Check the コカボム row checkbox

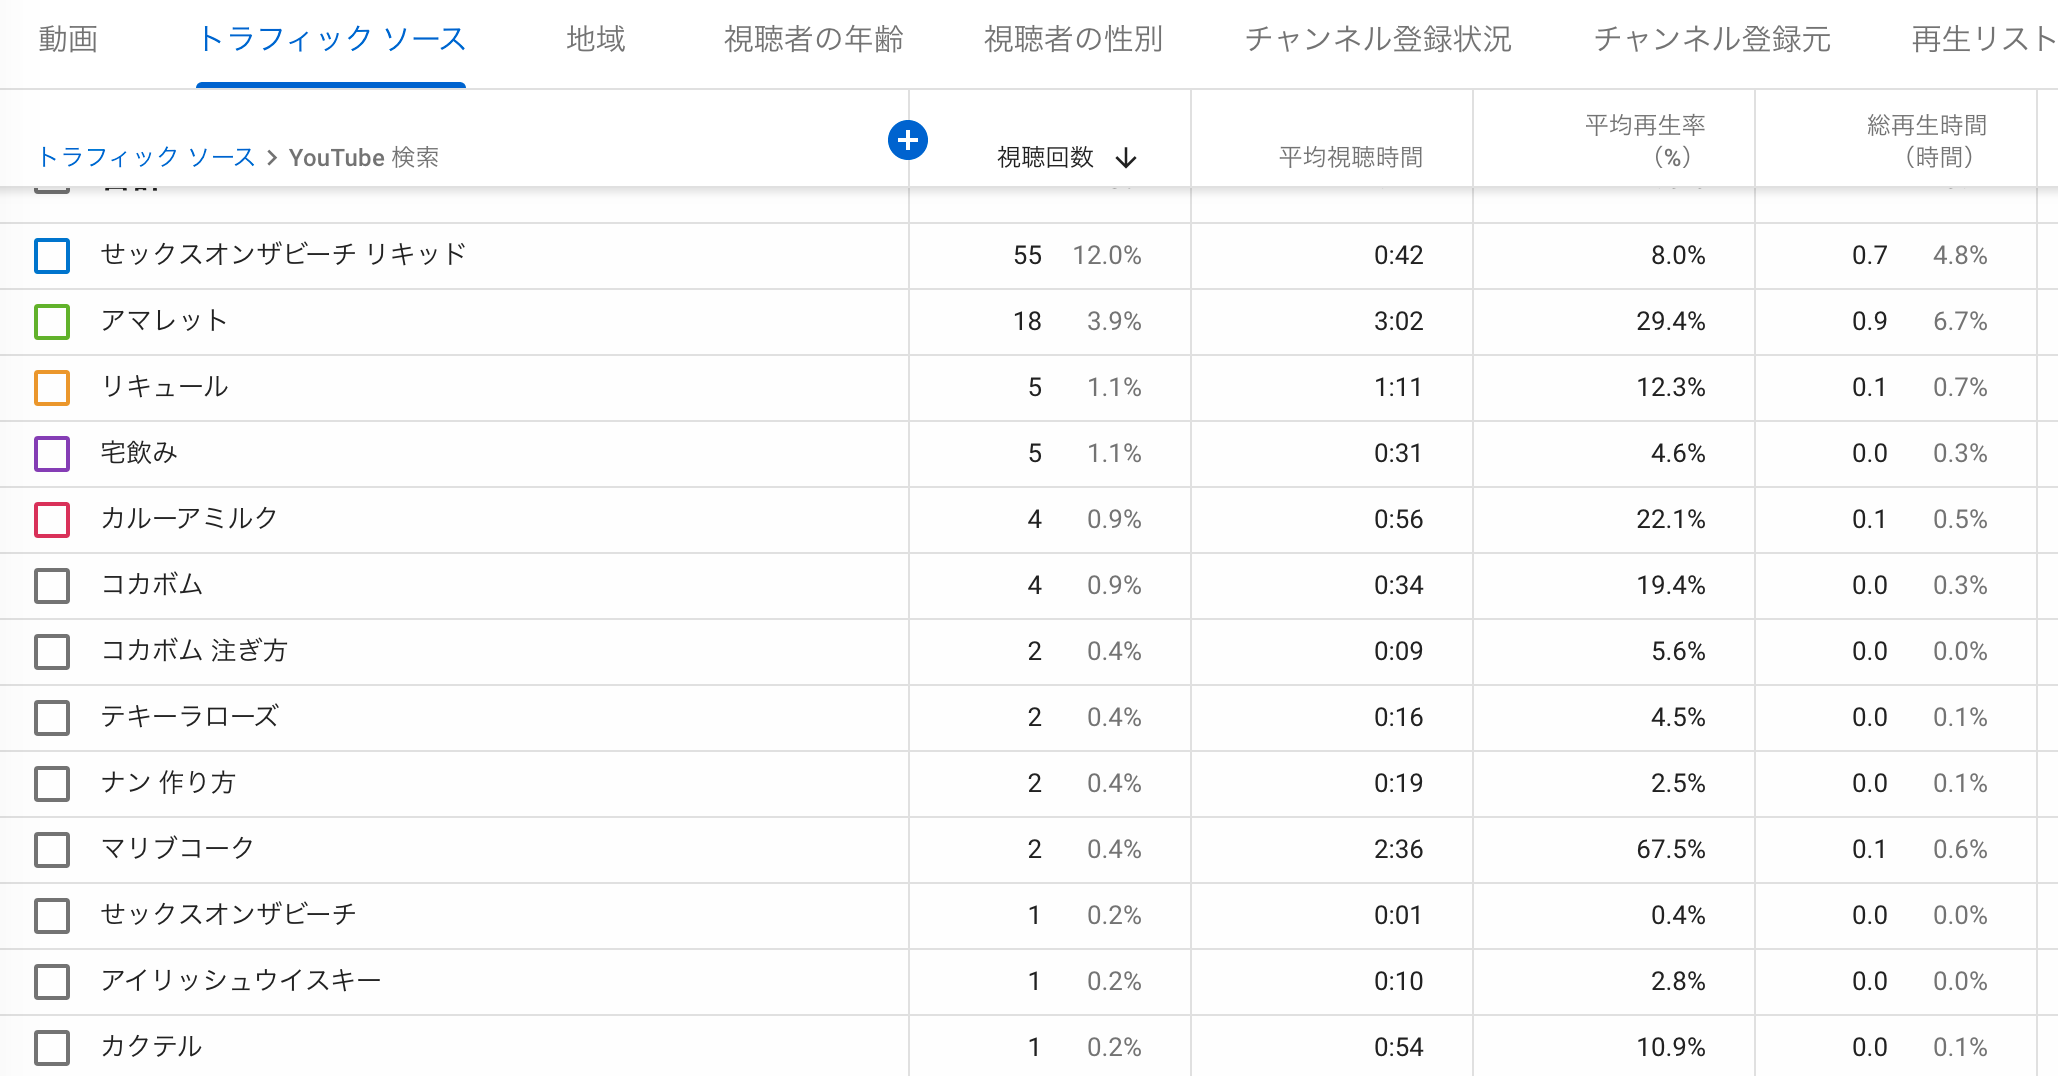click(x=52, y=586)
